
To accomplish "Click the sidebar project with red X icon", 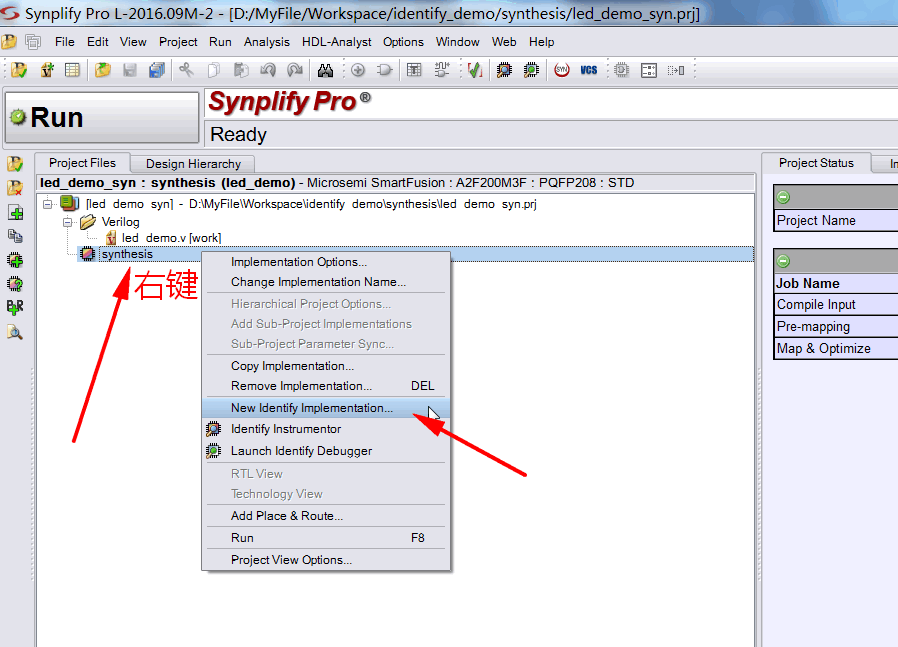I will point(15,188).
